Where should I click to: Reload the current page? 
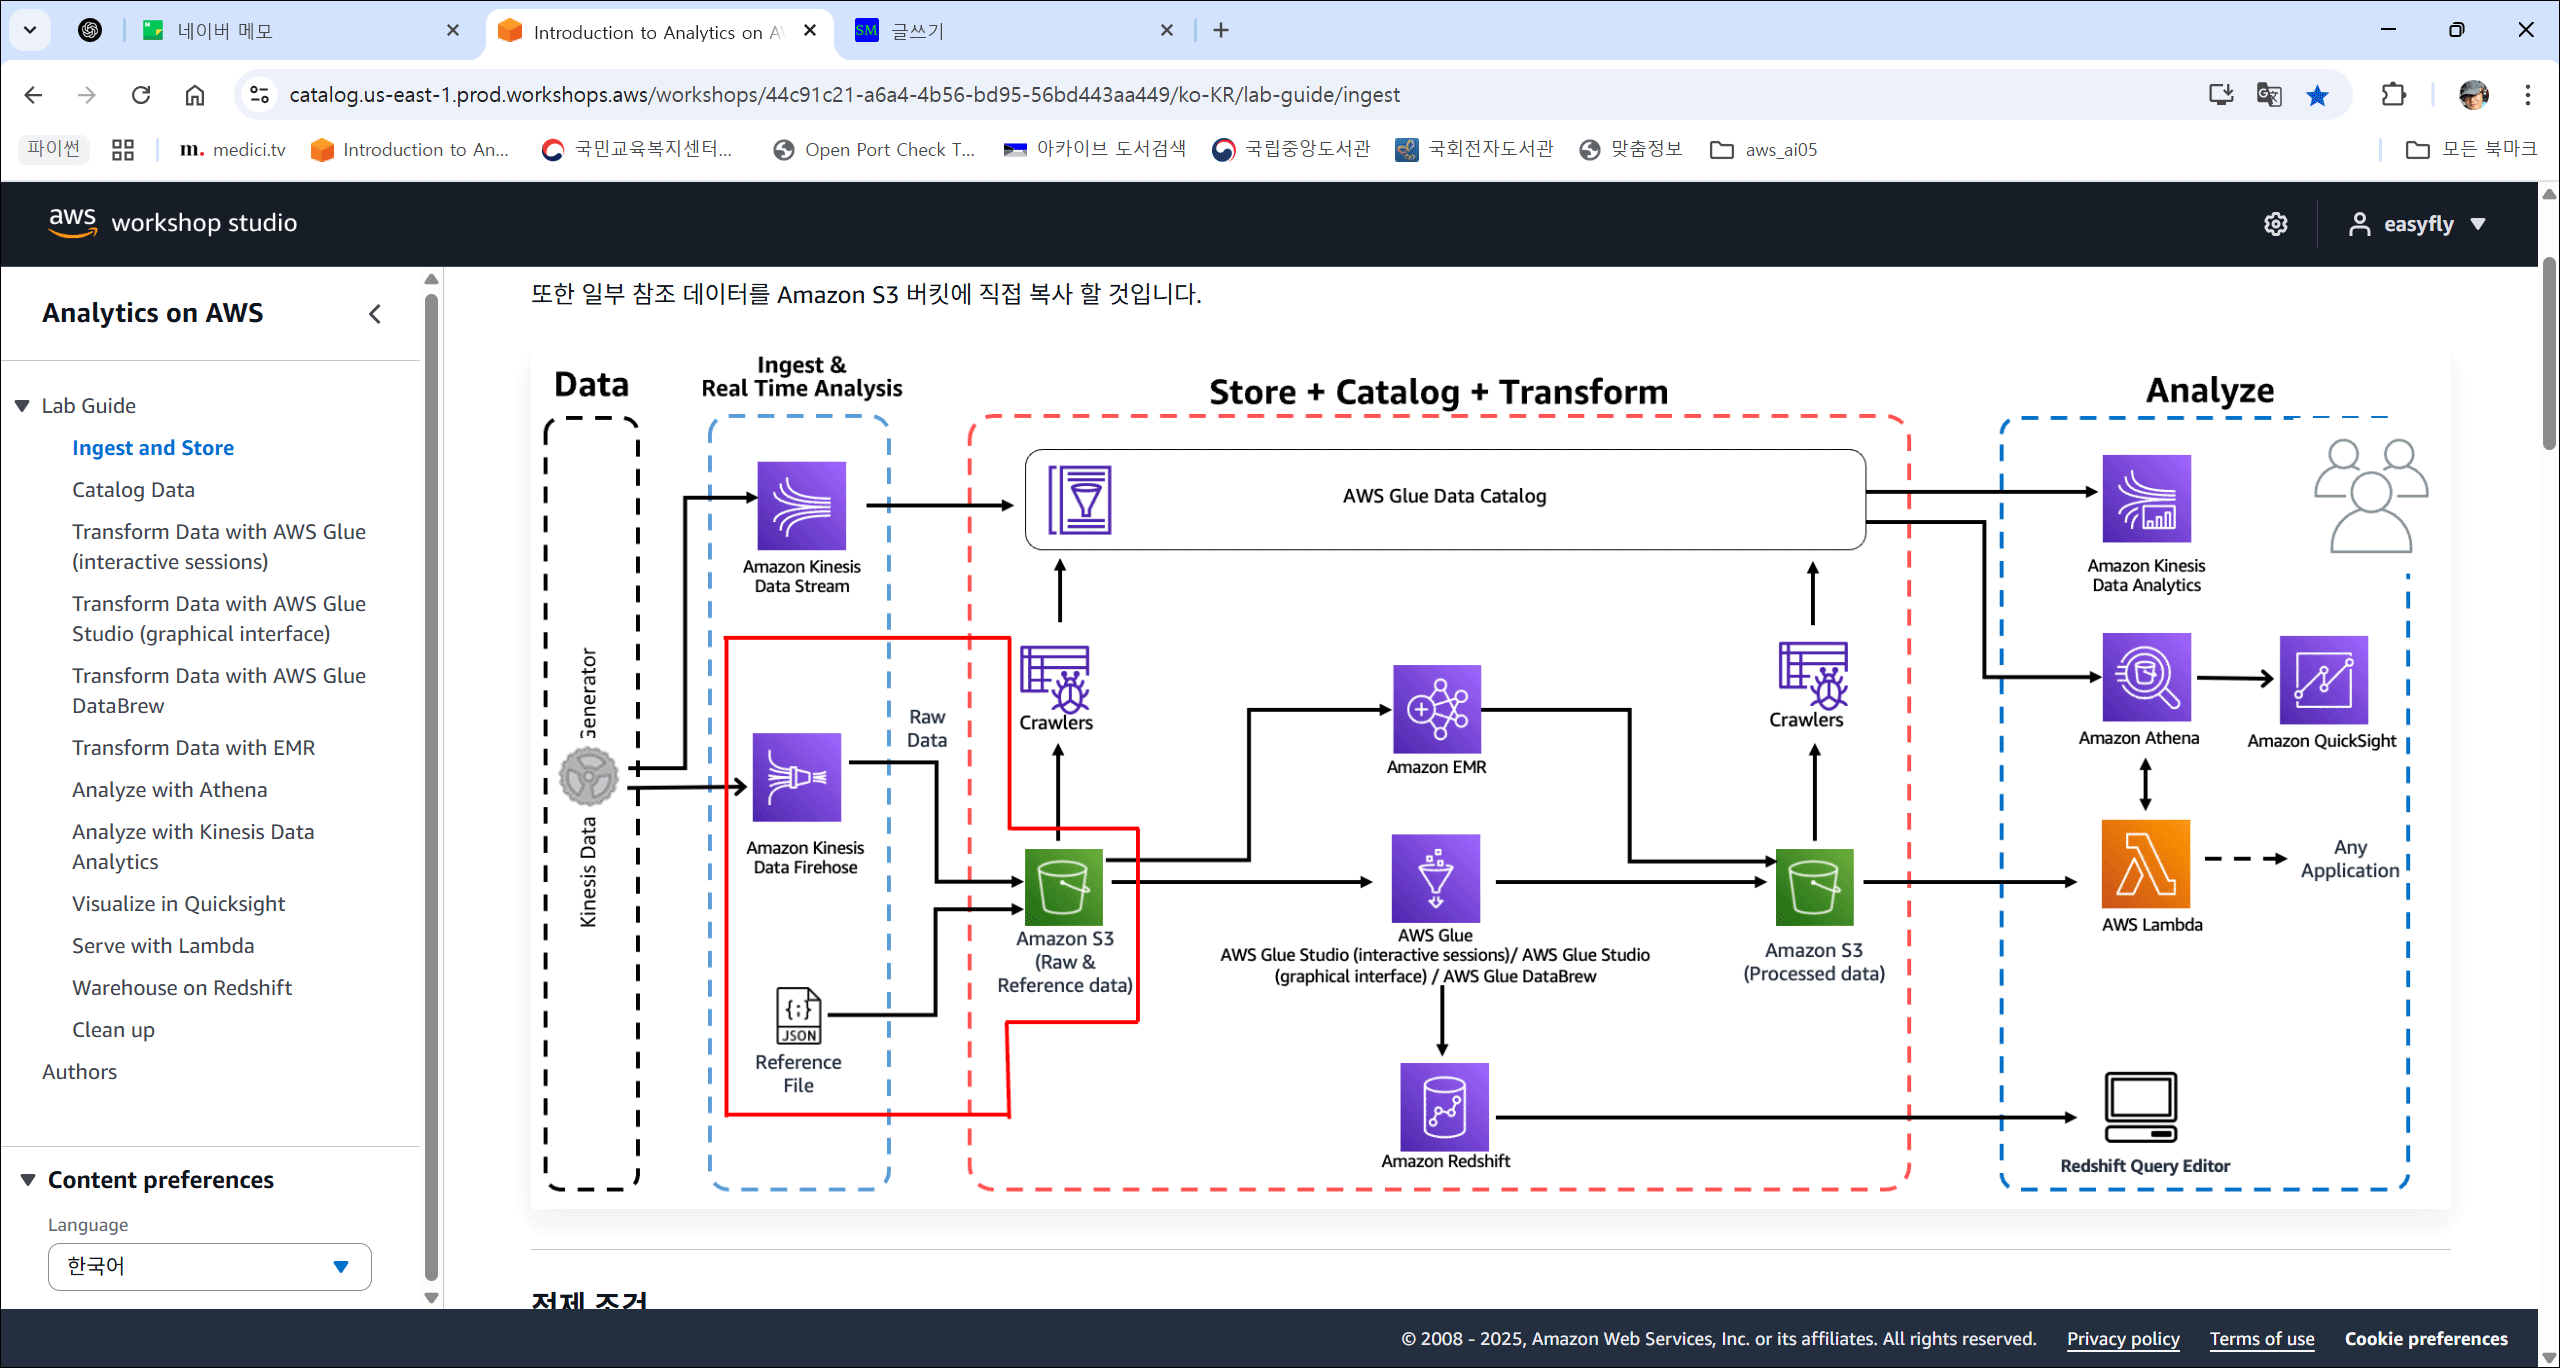click(x=141, y=95)
